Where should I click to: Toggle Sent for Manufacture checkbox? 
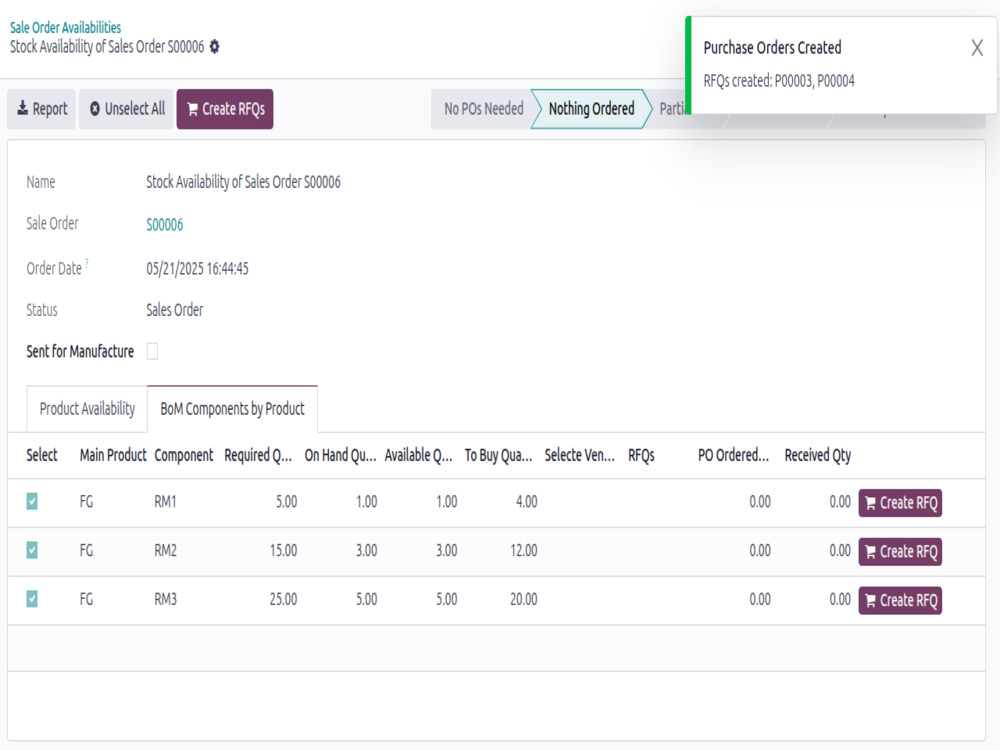coord(152,351)
